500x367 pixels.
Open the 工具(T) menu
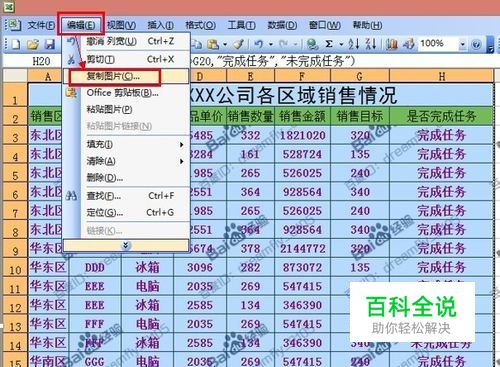[241, 25]
